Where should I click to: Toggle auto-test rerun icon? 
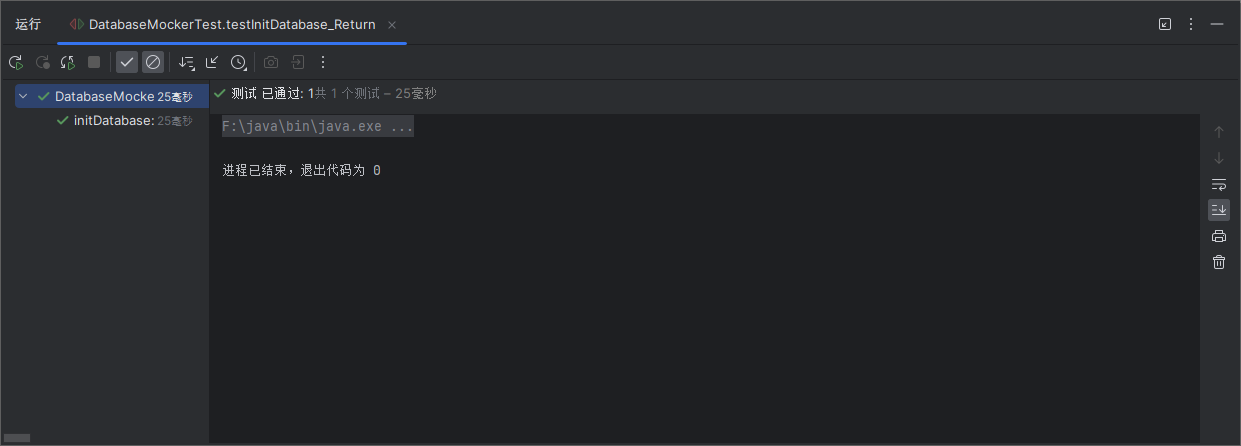click(68, 62)
